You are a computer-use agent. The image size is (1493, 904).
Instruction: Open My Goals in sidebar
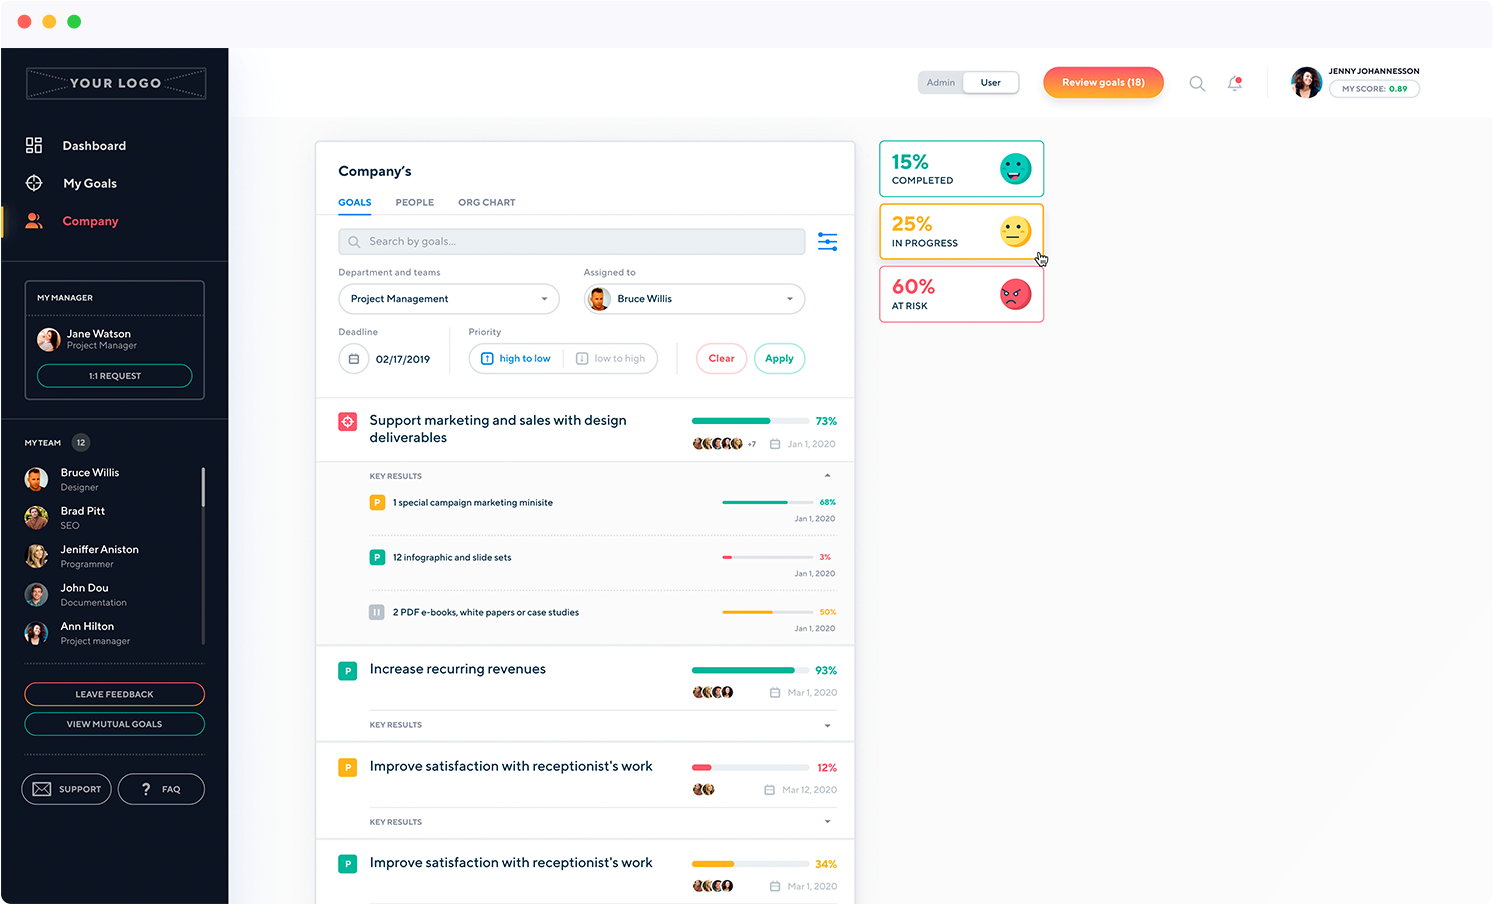tap(90, 184)
